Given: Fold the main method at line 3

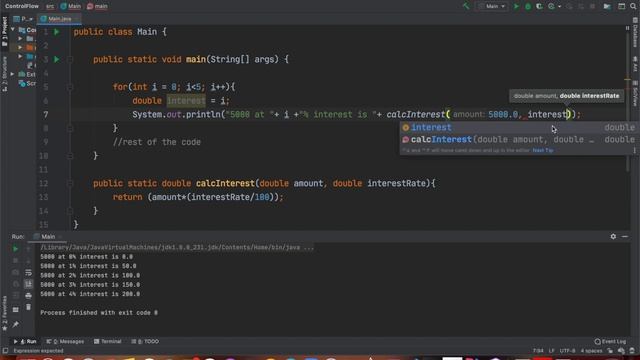Looking at the screenshot, I should pos(70,60).
